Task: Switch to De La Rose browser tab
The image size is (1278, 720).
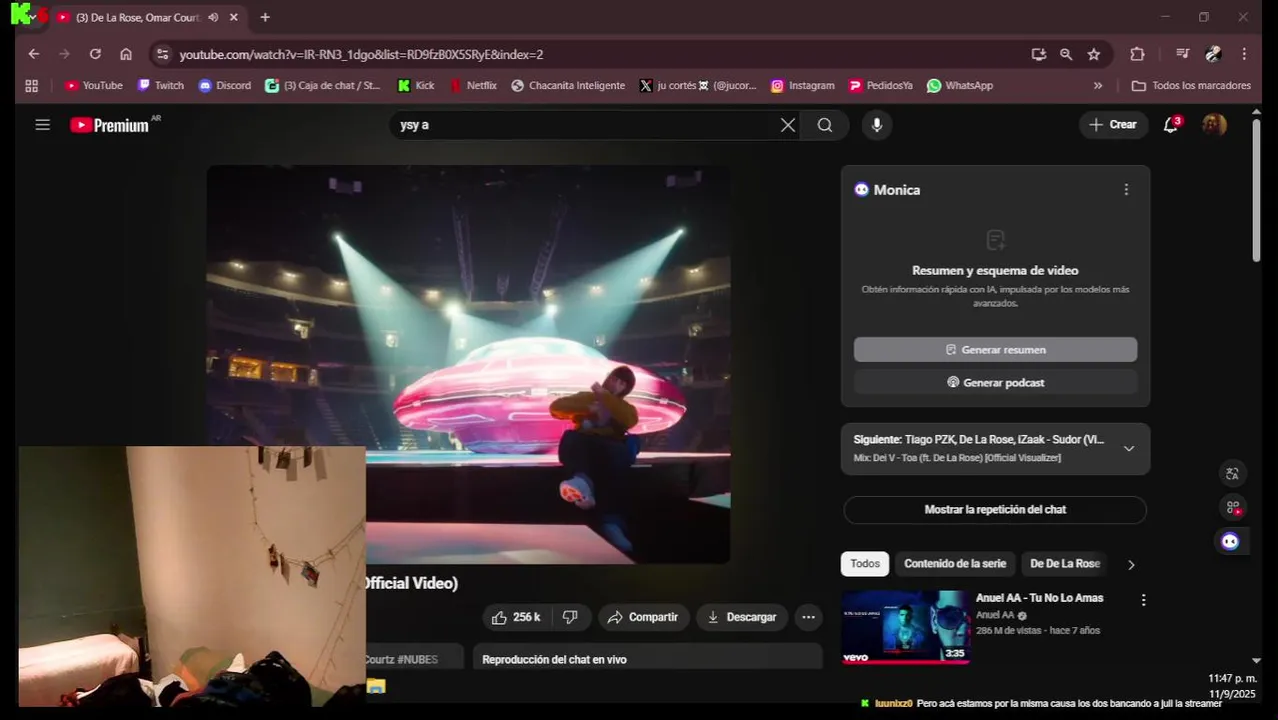Action: click(137, 17)
